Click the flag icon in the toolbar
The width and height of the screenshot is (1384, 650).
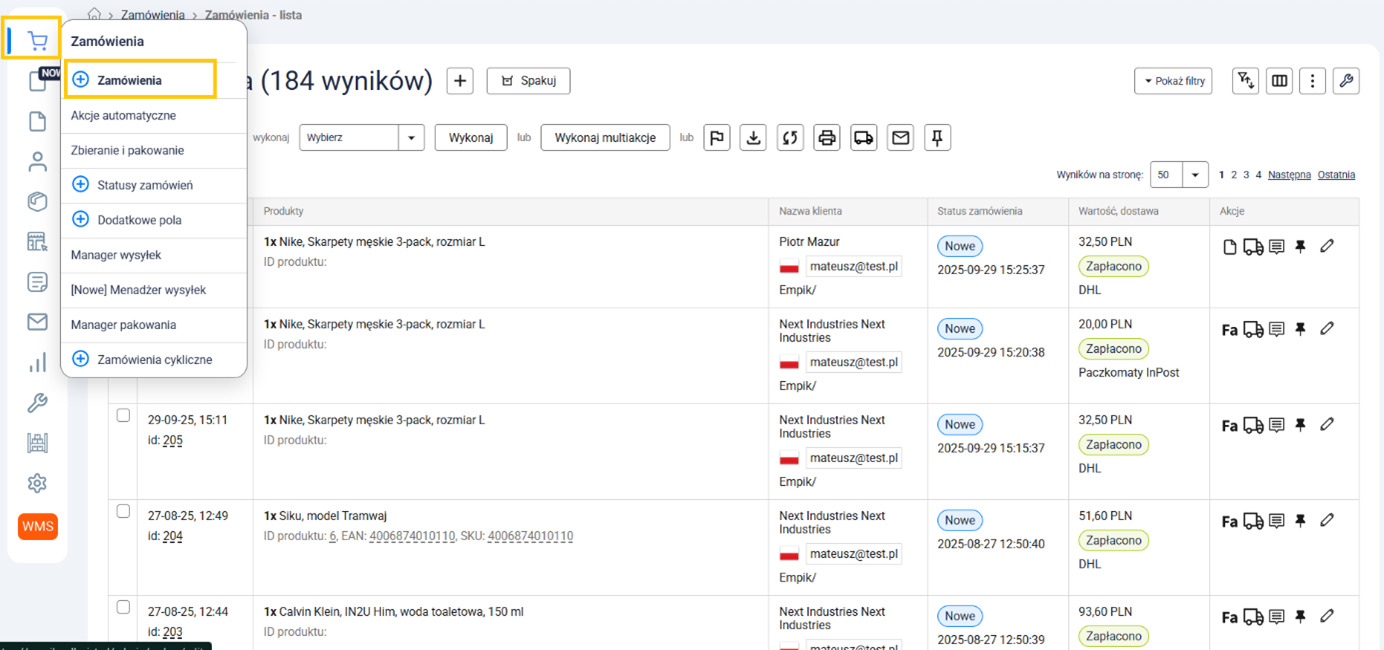tap(716, 138)
